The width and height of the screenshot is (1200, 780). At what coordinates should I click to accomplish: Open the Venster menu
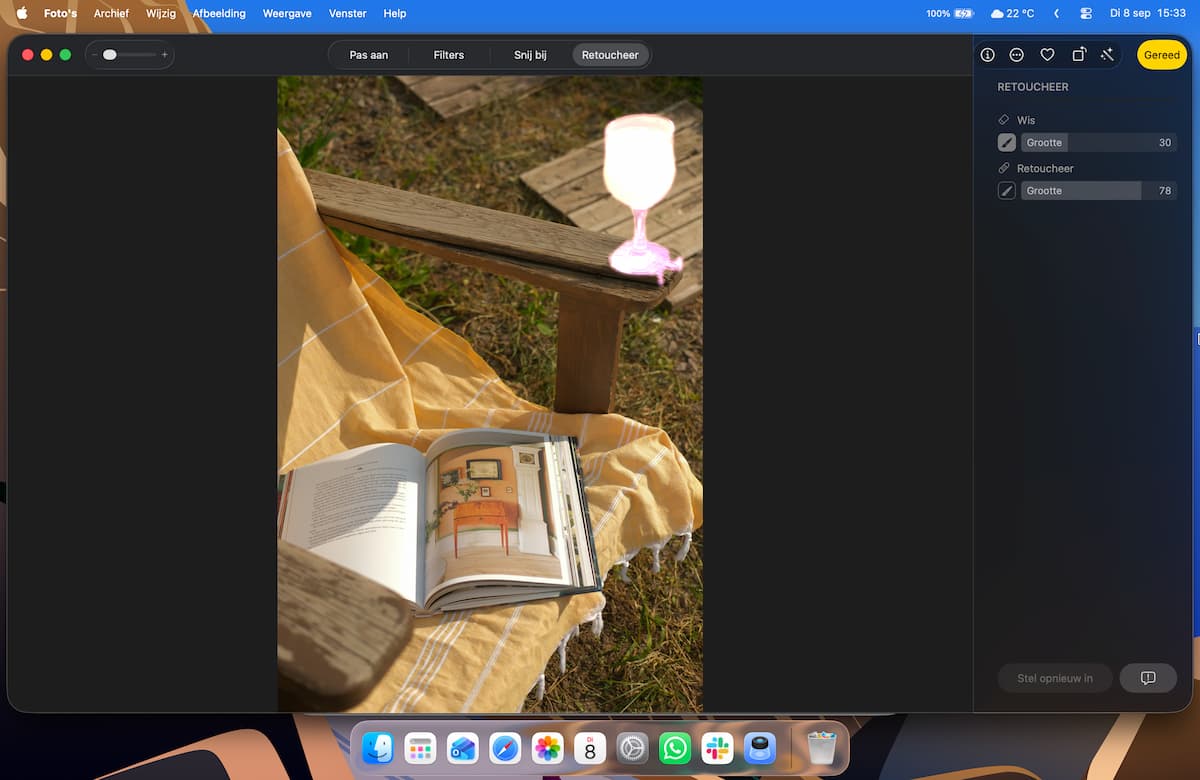pos(348,14)
